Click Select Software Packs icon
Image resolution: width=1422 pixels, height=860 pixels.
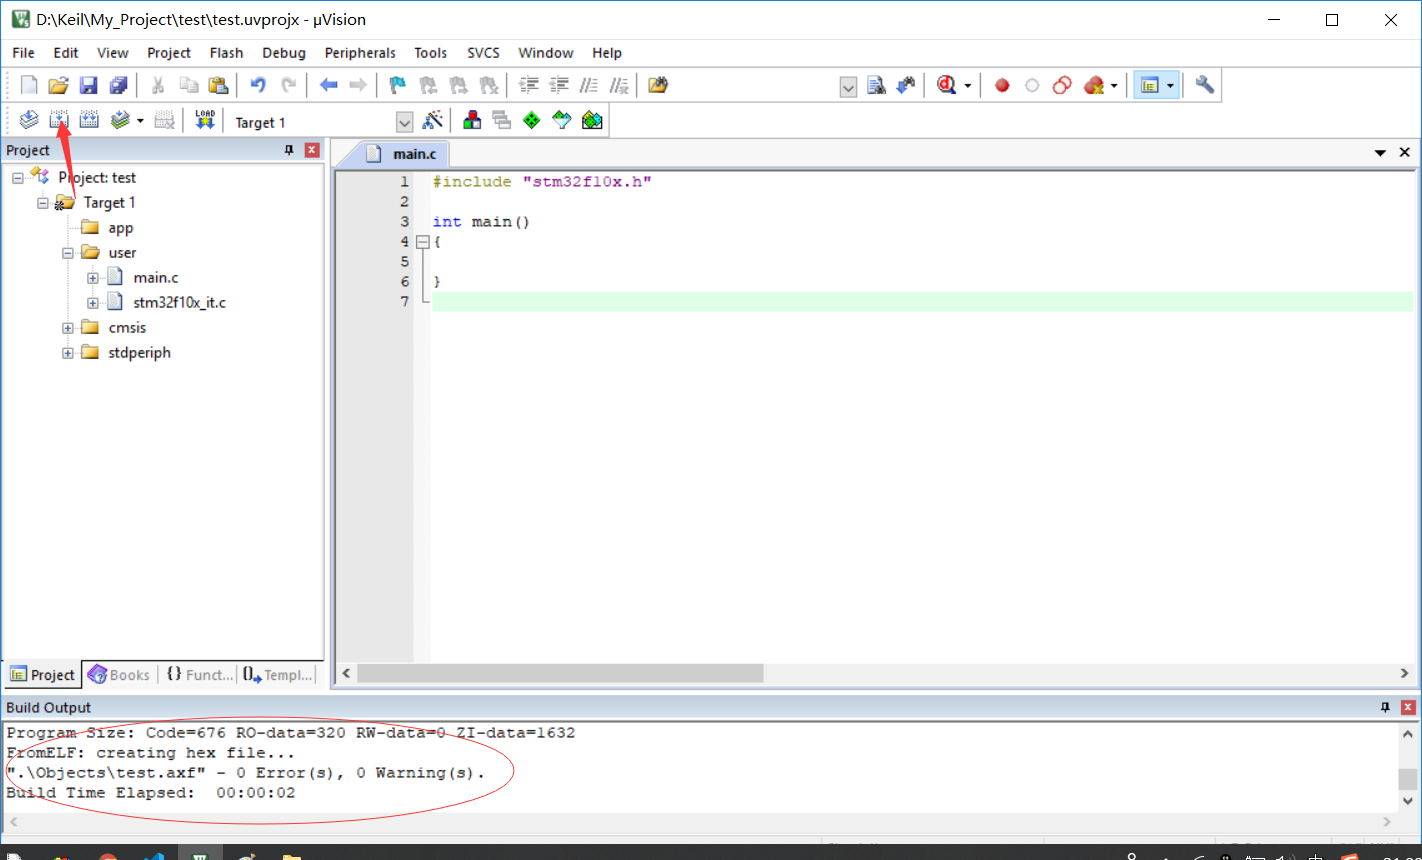pyautogui.click(x=562, y=121)
